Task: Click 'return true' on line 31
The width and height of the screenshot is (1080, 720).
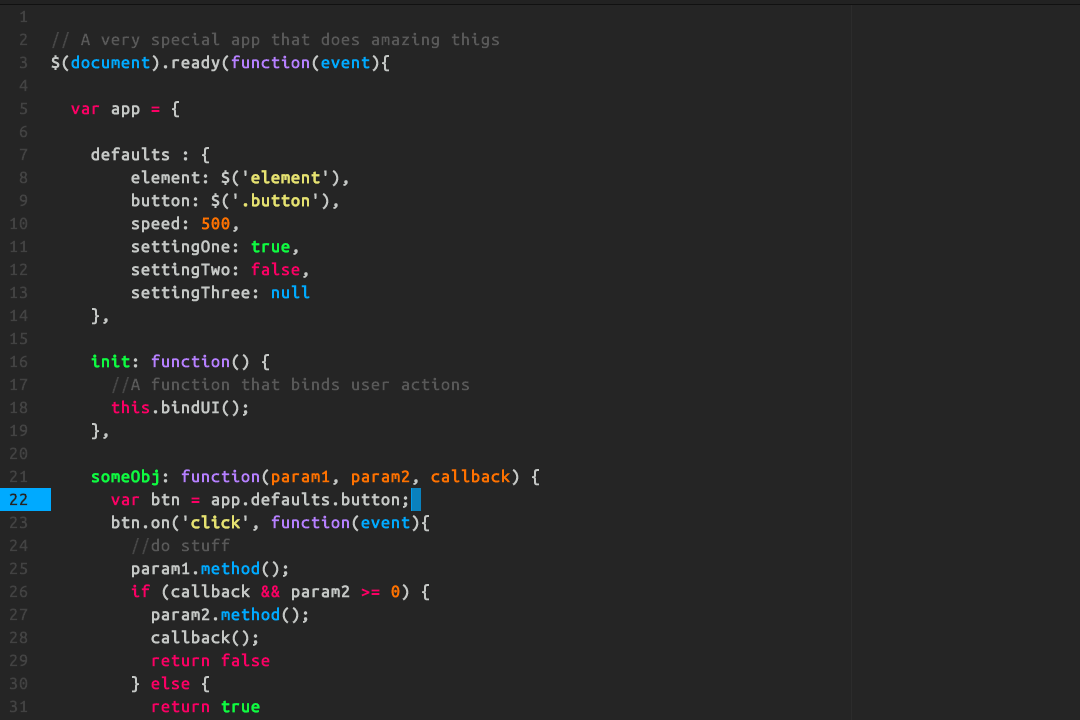Action: click(x=205, y=706)
